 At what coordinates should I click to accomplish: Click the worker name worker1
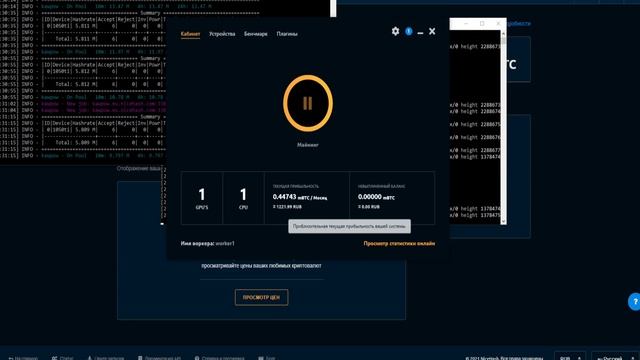pyautogui.click(x=225, y=243)
